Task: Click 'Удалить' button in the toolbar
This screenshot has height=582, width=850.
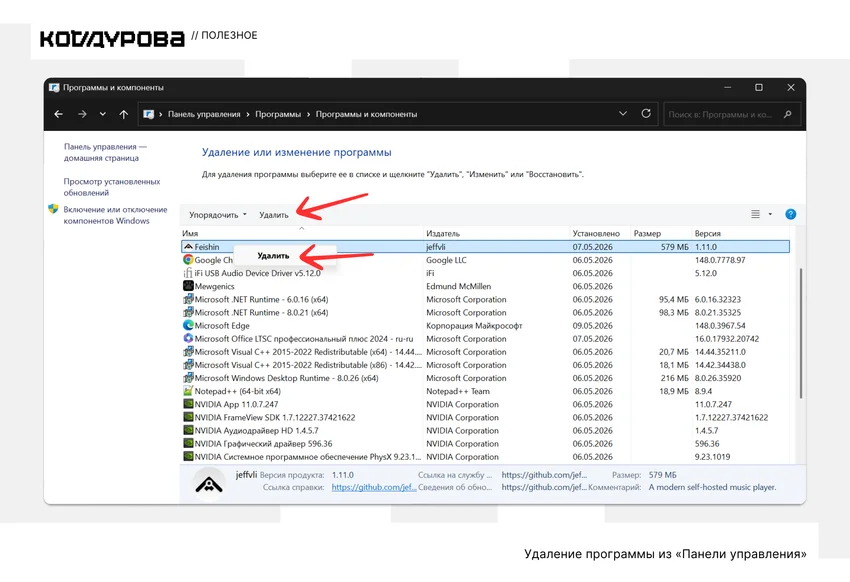Action: 274,215
